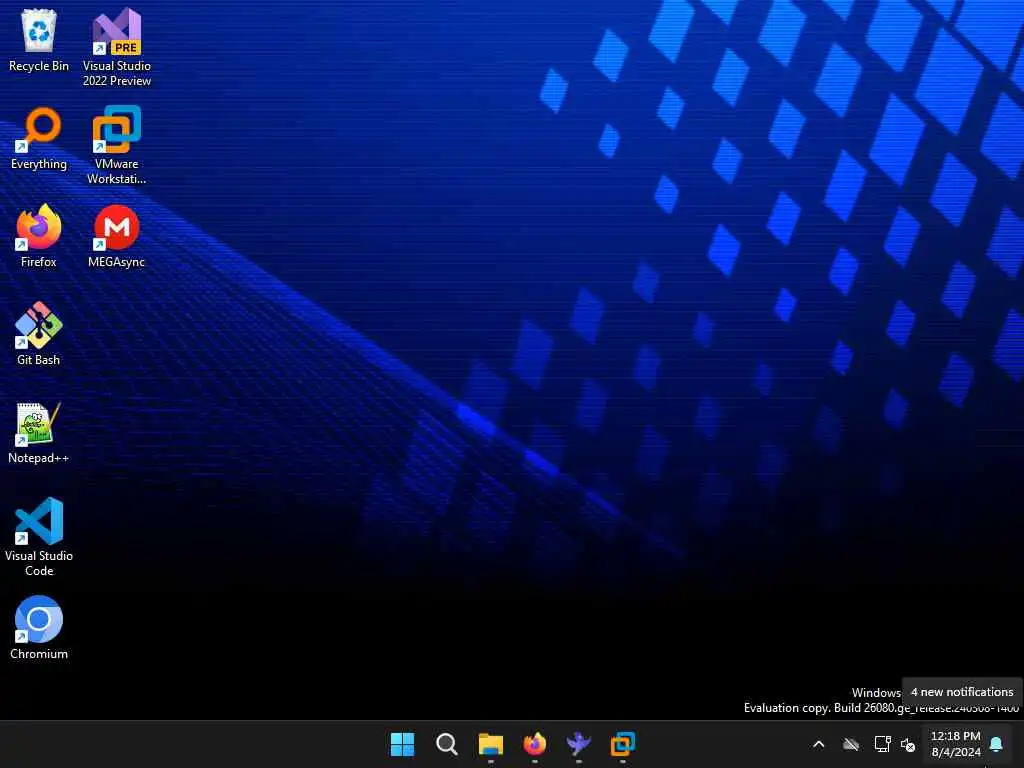The image size is (1024, 768).
Task: Open the Recycle Bin desktop icon
Action: coord(39,40)
